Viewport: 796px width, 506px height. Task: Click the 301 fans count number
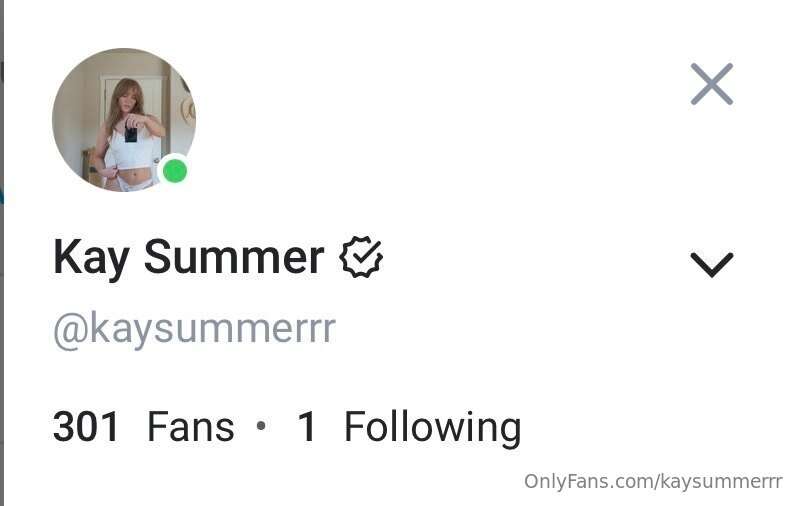coord(86,427)
